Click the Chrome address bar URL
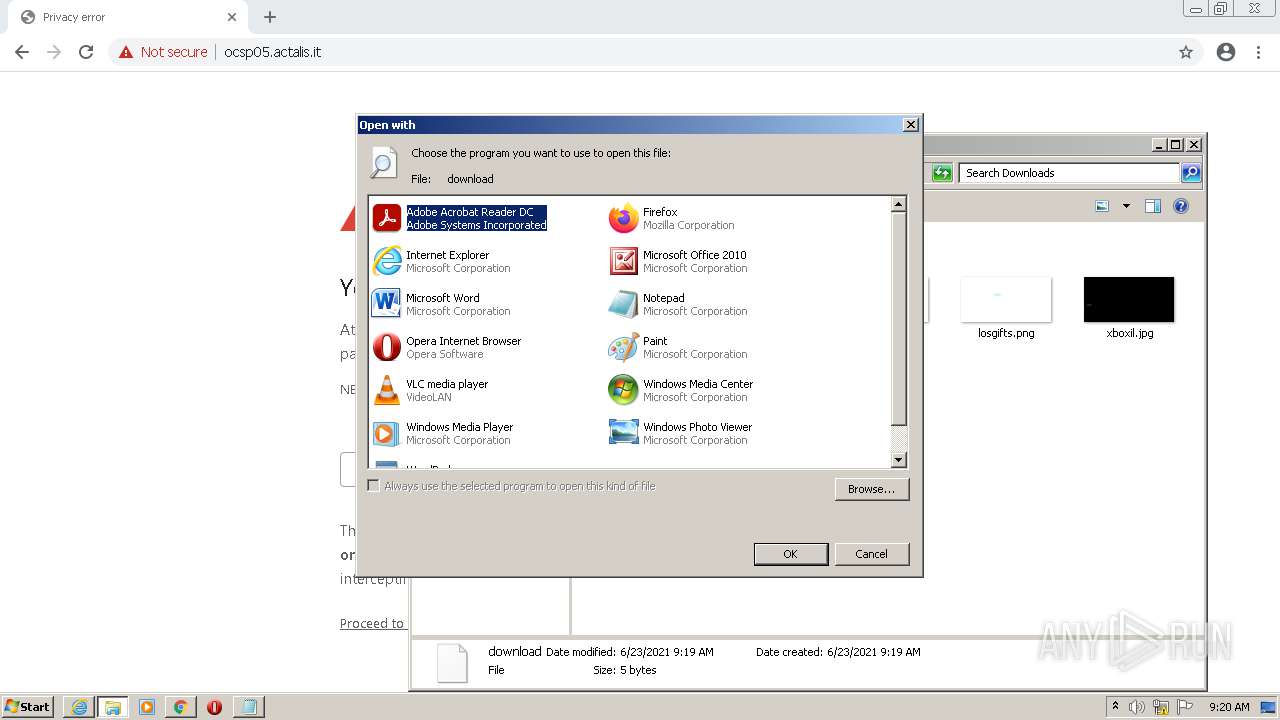 (x=273, y=52)
